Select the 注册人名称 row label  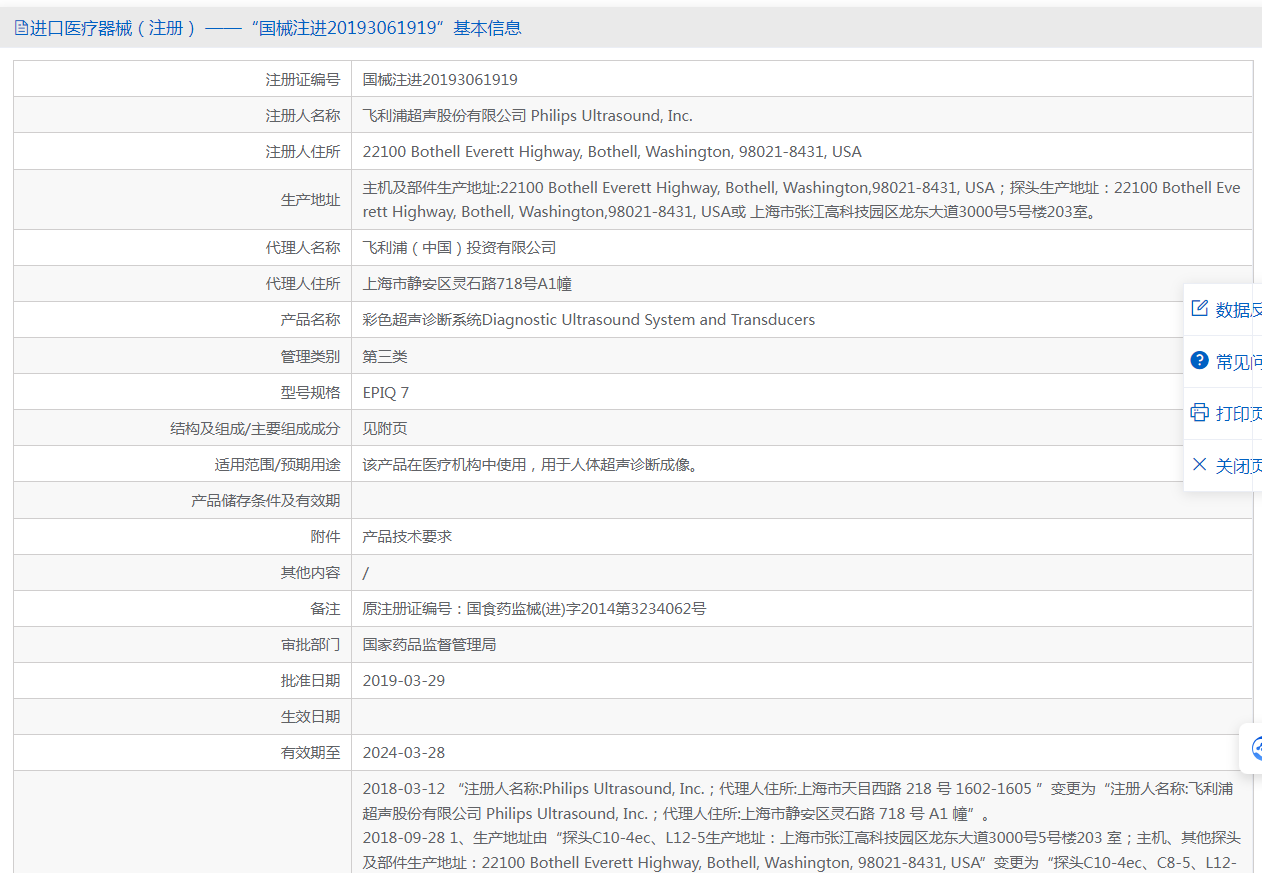tap(302, 116)
